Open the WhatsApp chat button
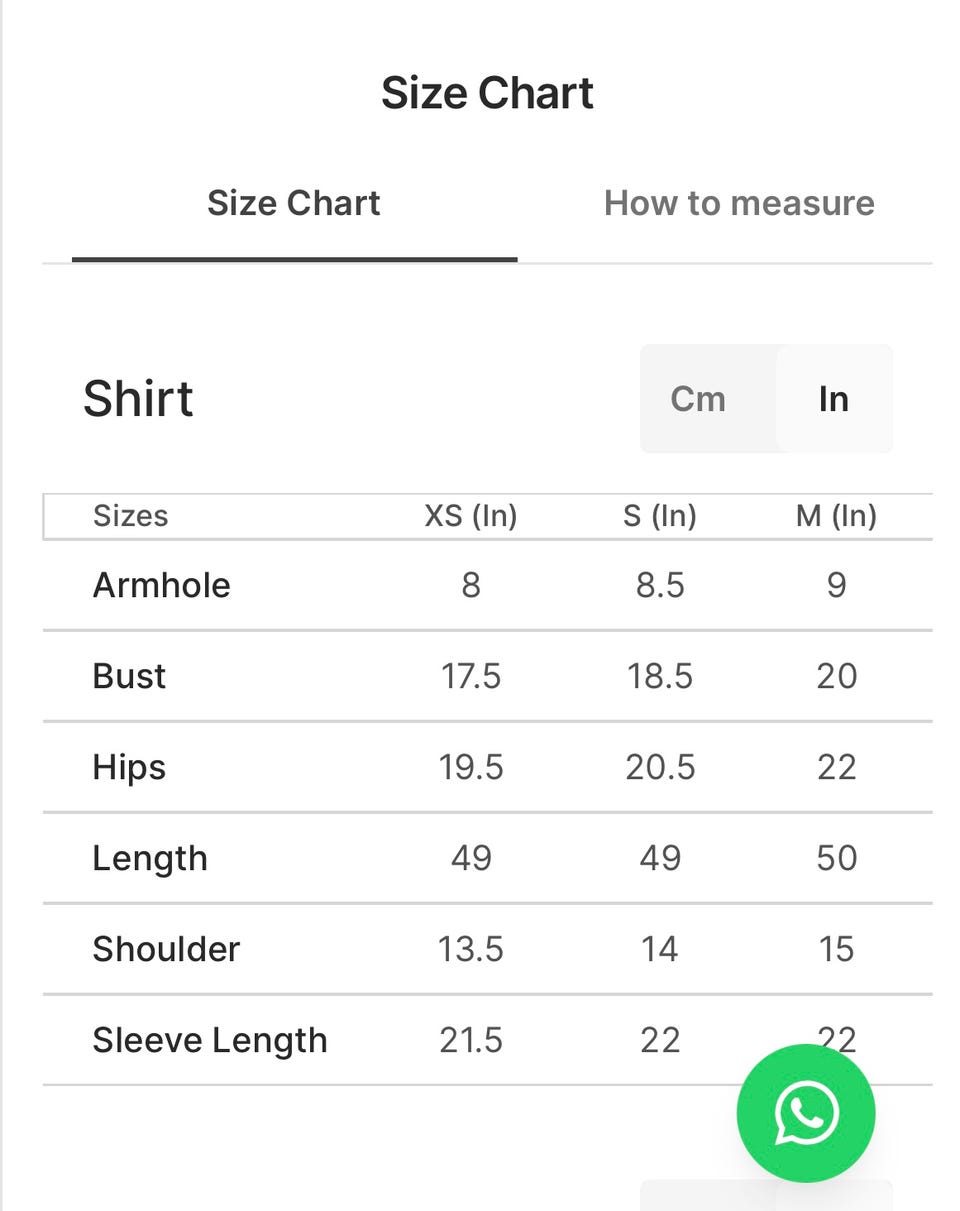Screen dimensions: 960x1211 click(805, 1113)
